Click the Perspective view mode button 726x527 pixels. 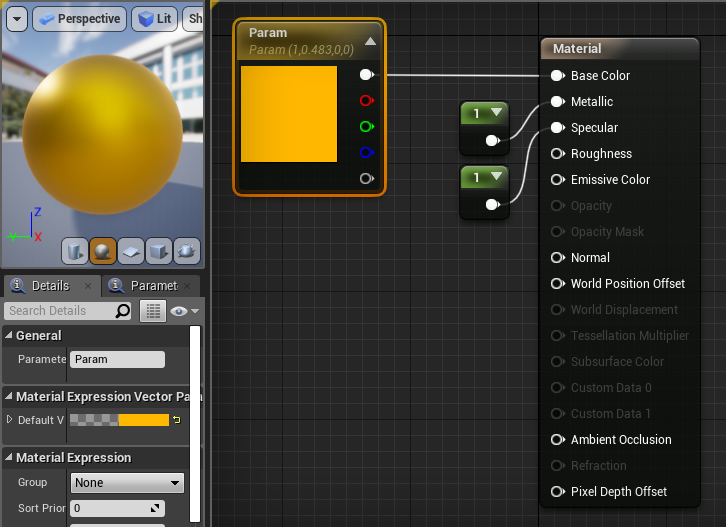point(78,19)
